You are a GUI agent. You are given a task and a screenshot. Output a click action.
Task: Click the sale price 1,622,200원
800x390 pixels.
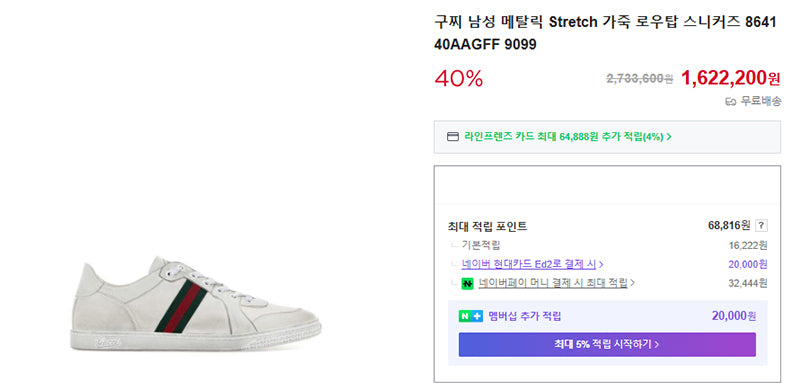tap(731, 79)
